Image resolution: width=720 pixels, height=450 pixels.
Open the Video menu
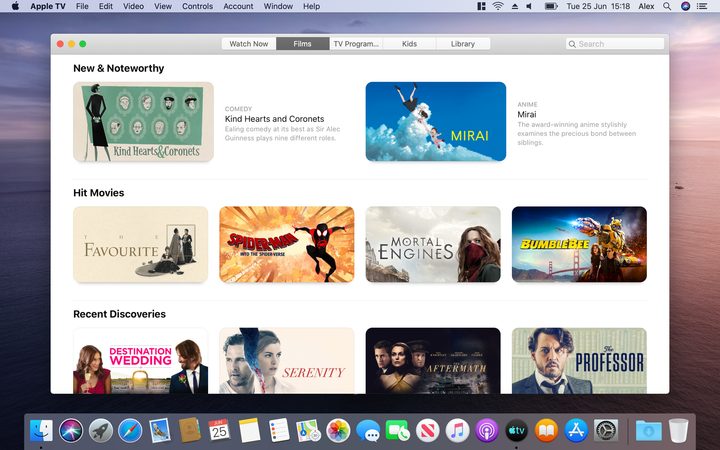coord(133,6)
